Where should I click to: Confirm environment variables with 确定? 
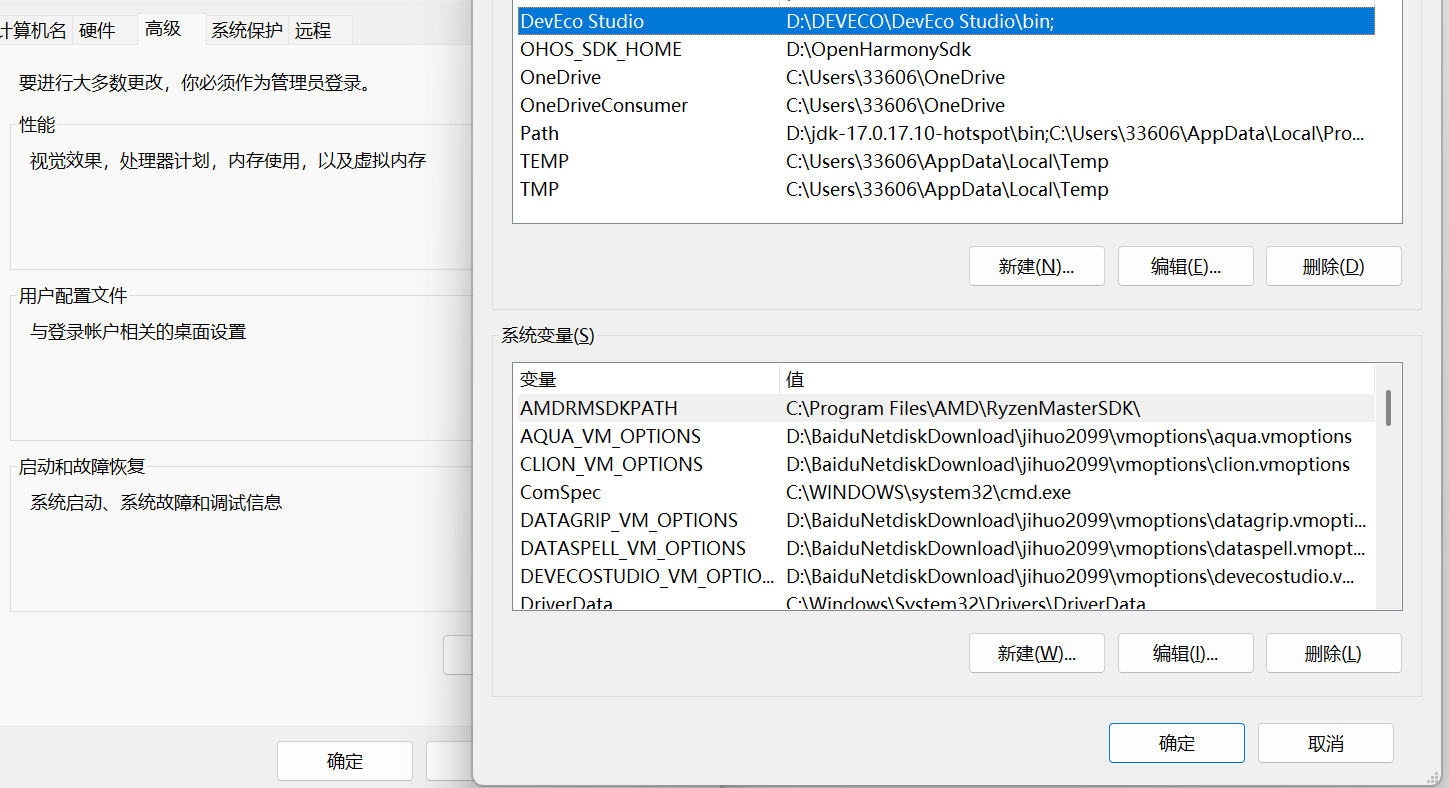(x=1176, y=743)
